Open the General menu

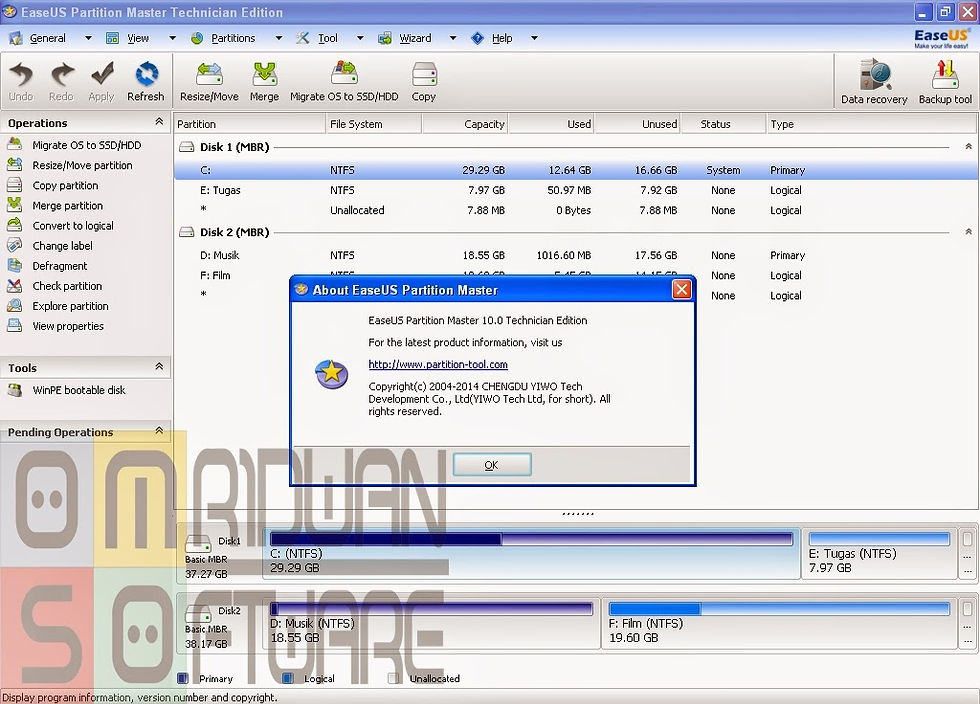tap(48, 38)
